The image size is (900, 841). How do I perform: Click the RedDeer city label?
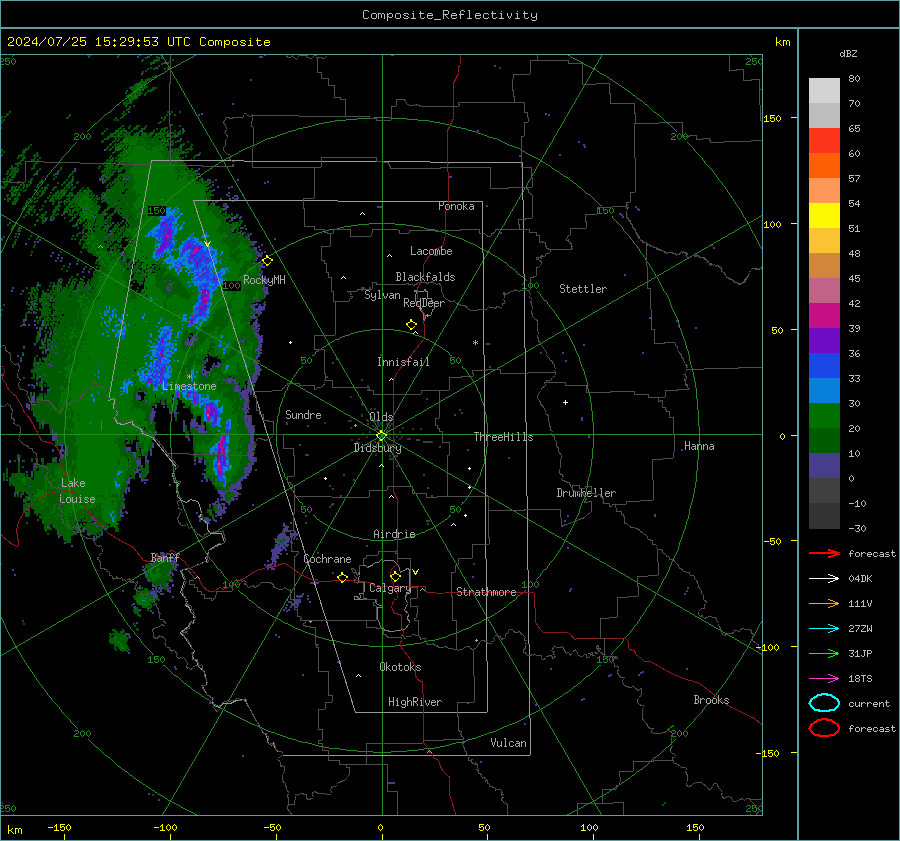point(424,303)
